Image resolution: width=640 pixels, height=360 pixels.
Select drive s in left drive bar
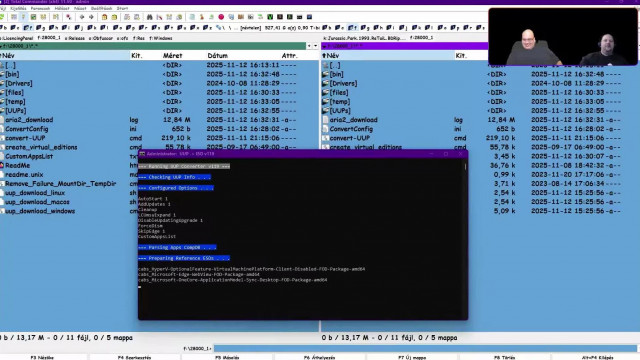pyautogui.click(x=156, y=28)
